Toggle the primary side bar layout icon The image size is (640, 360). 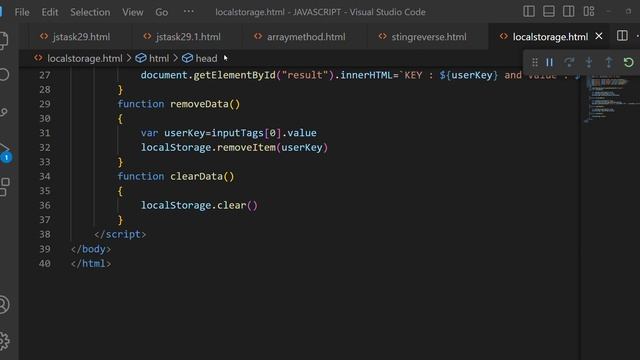[529, 11]
